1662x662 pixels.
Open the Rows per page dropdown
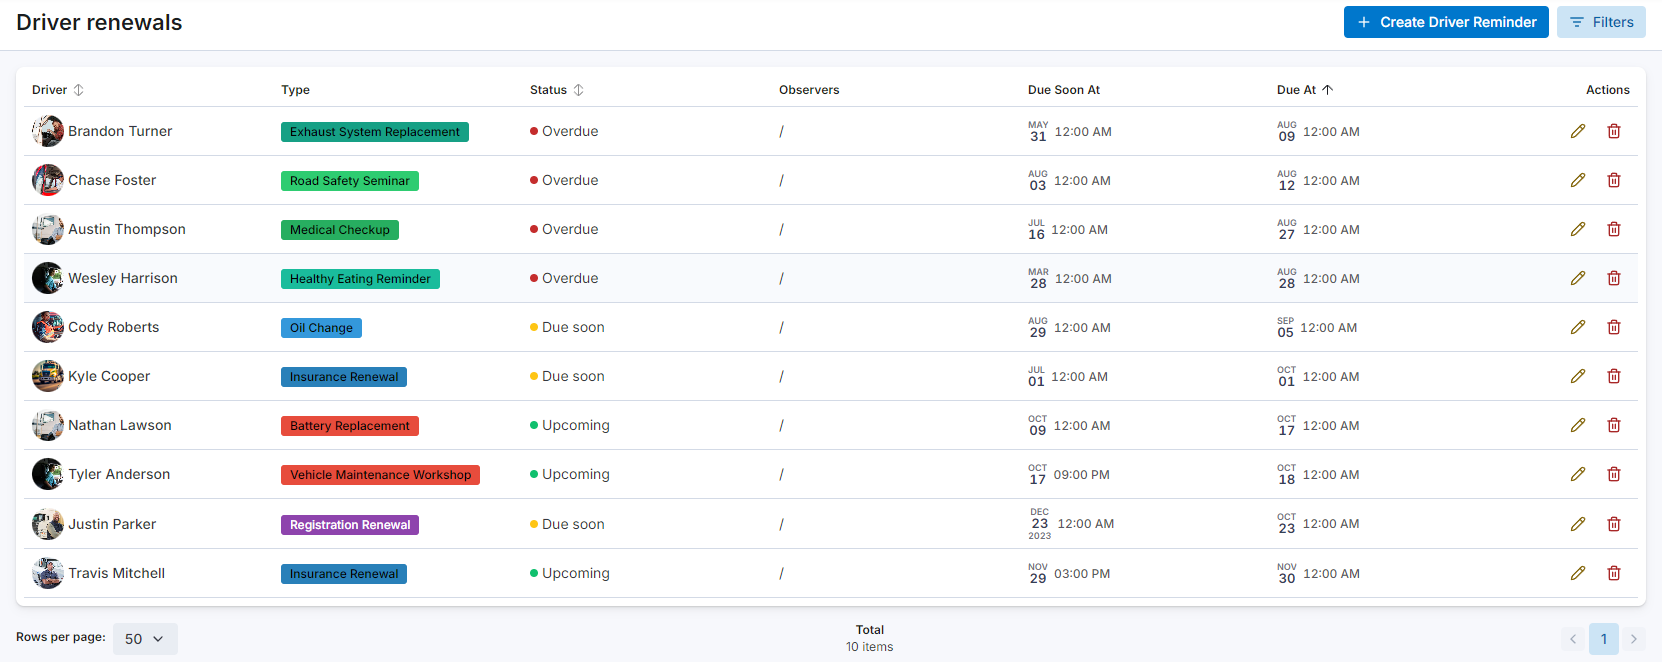tap(145, 639)
